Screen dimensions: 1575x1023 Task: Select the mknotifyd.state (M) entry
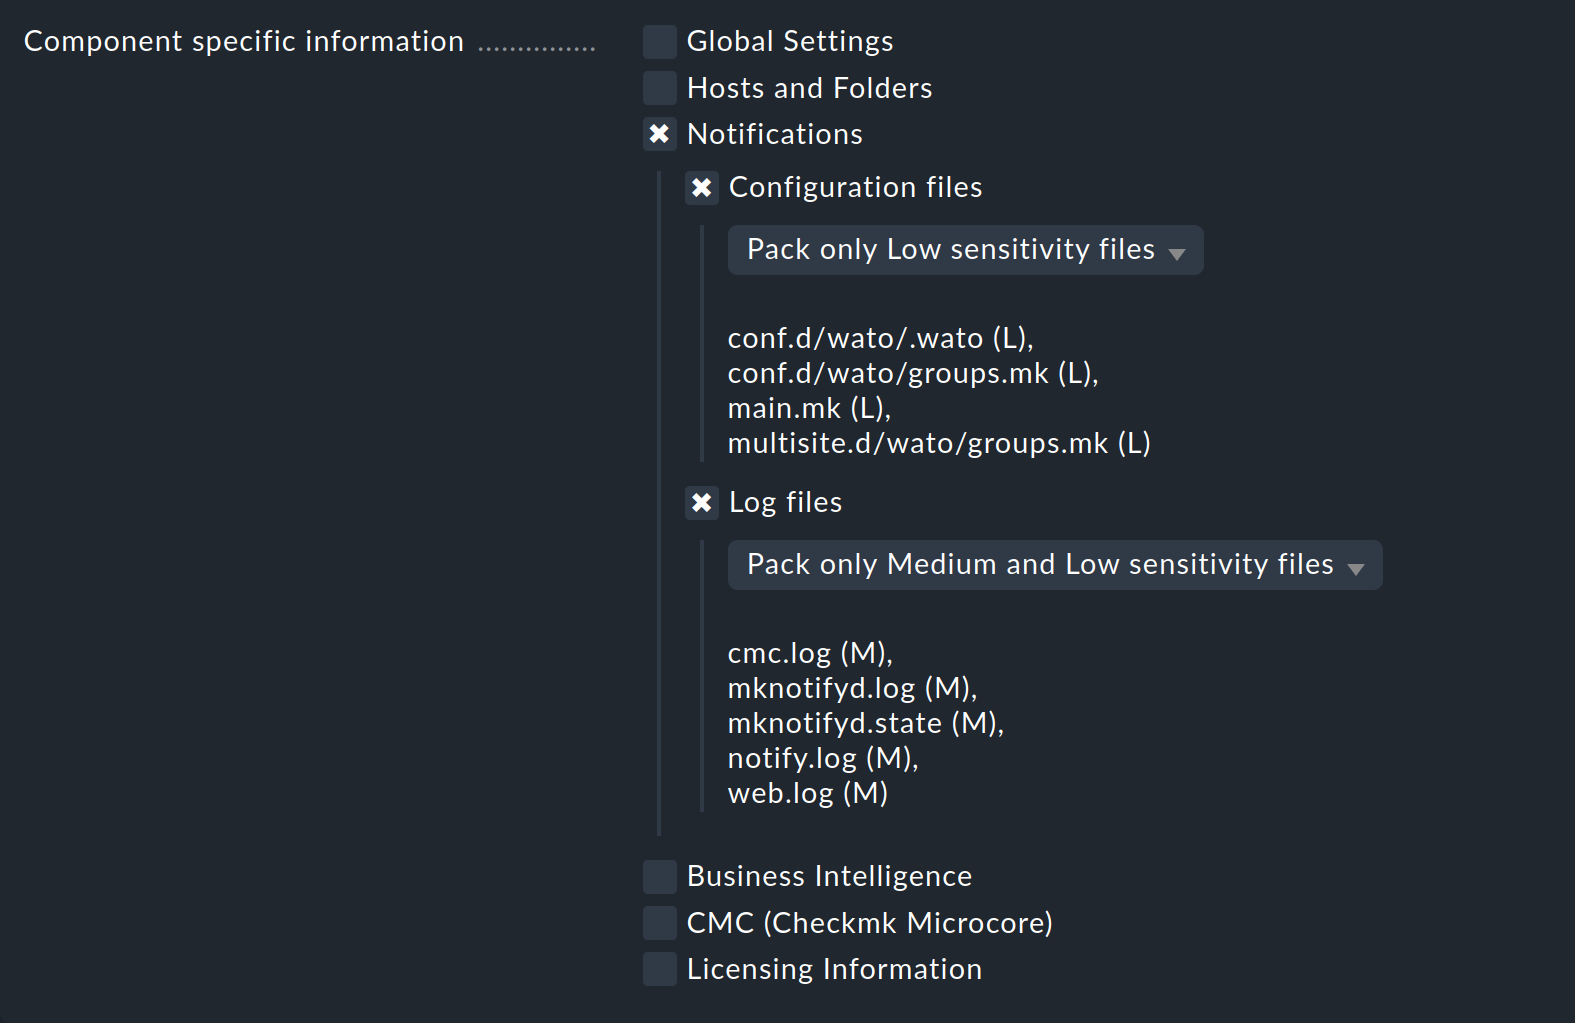tap(866, 724)
